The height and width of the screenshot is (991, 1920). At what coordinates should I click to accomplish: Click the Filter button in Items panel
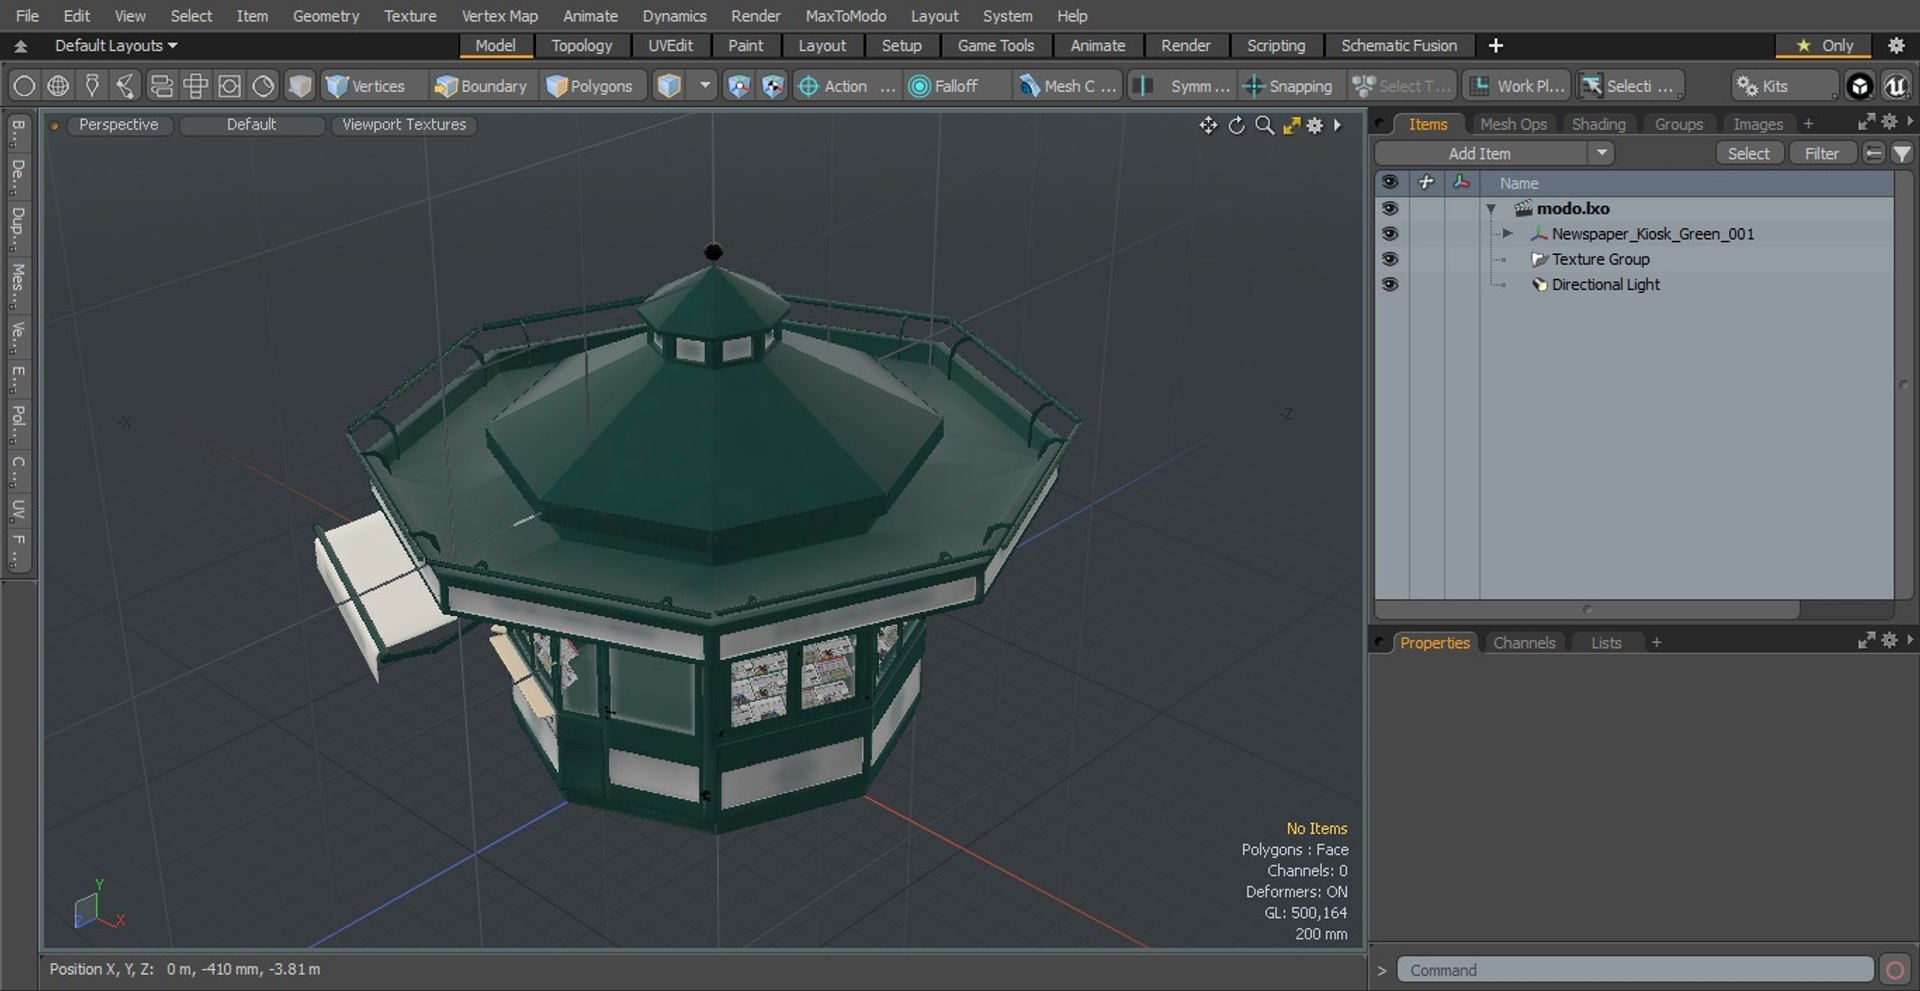click(x=1822, y=153)
